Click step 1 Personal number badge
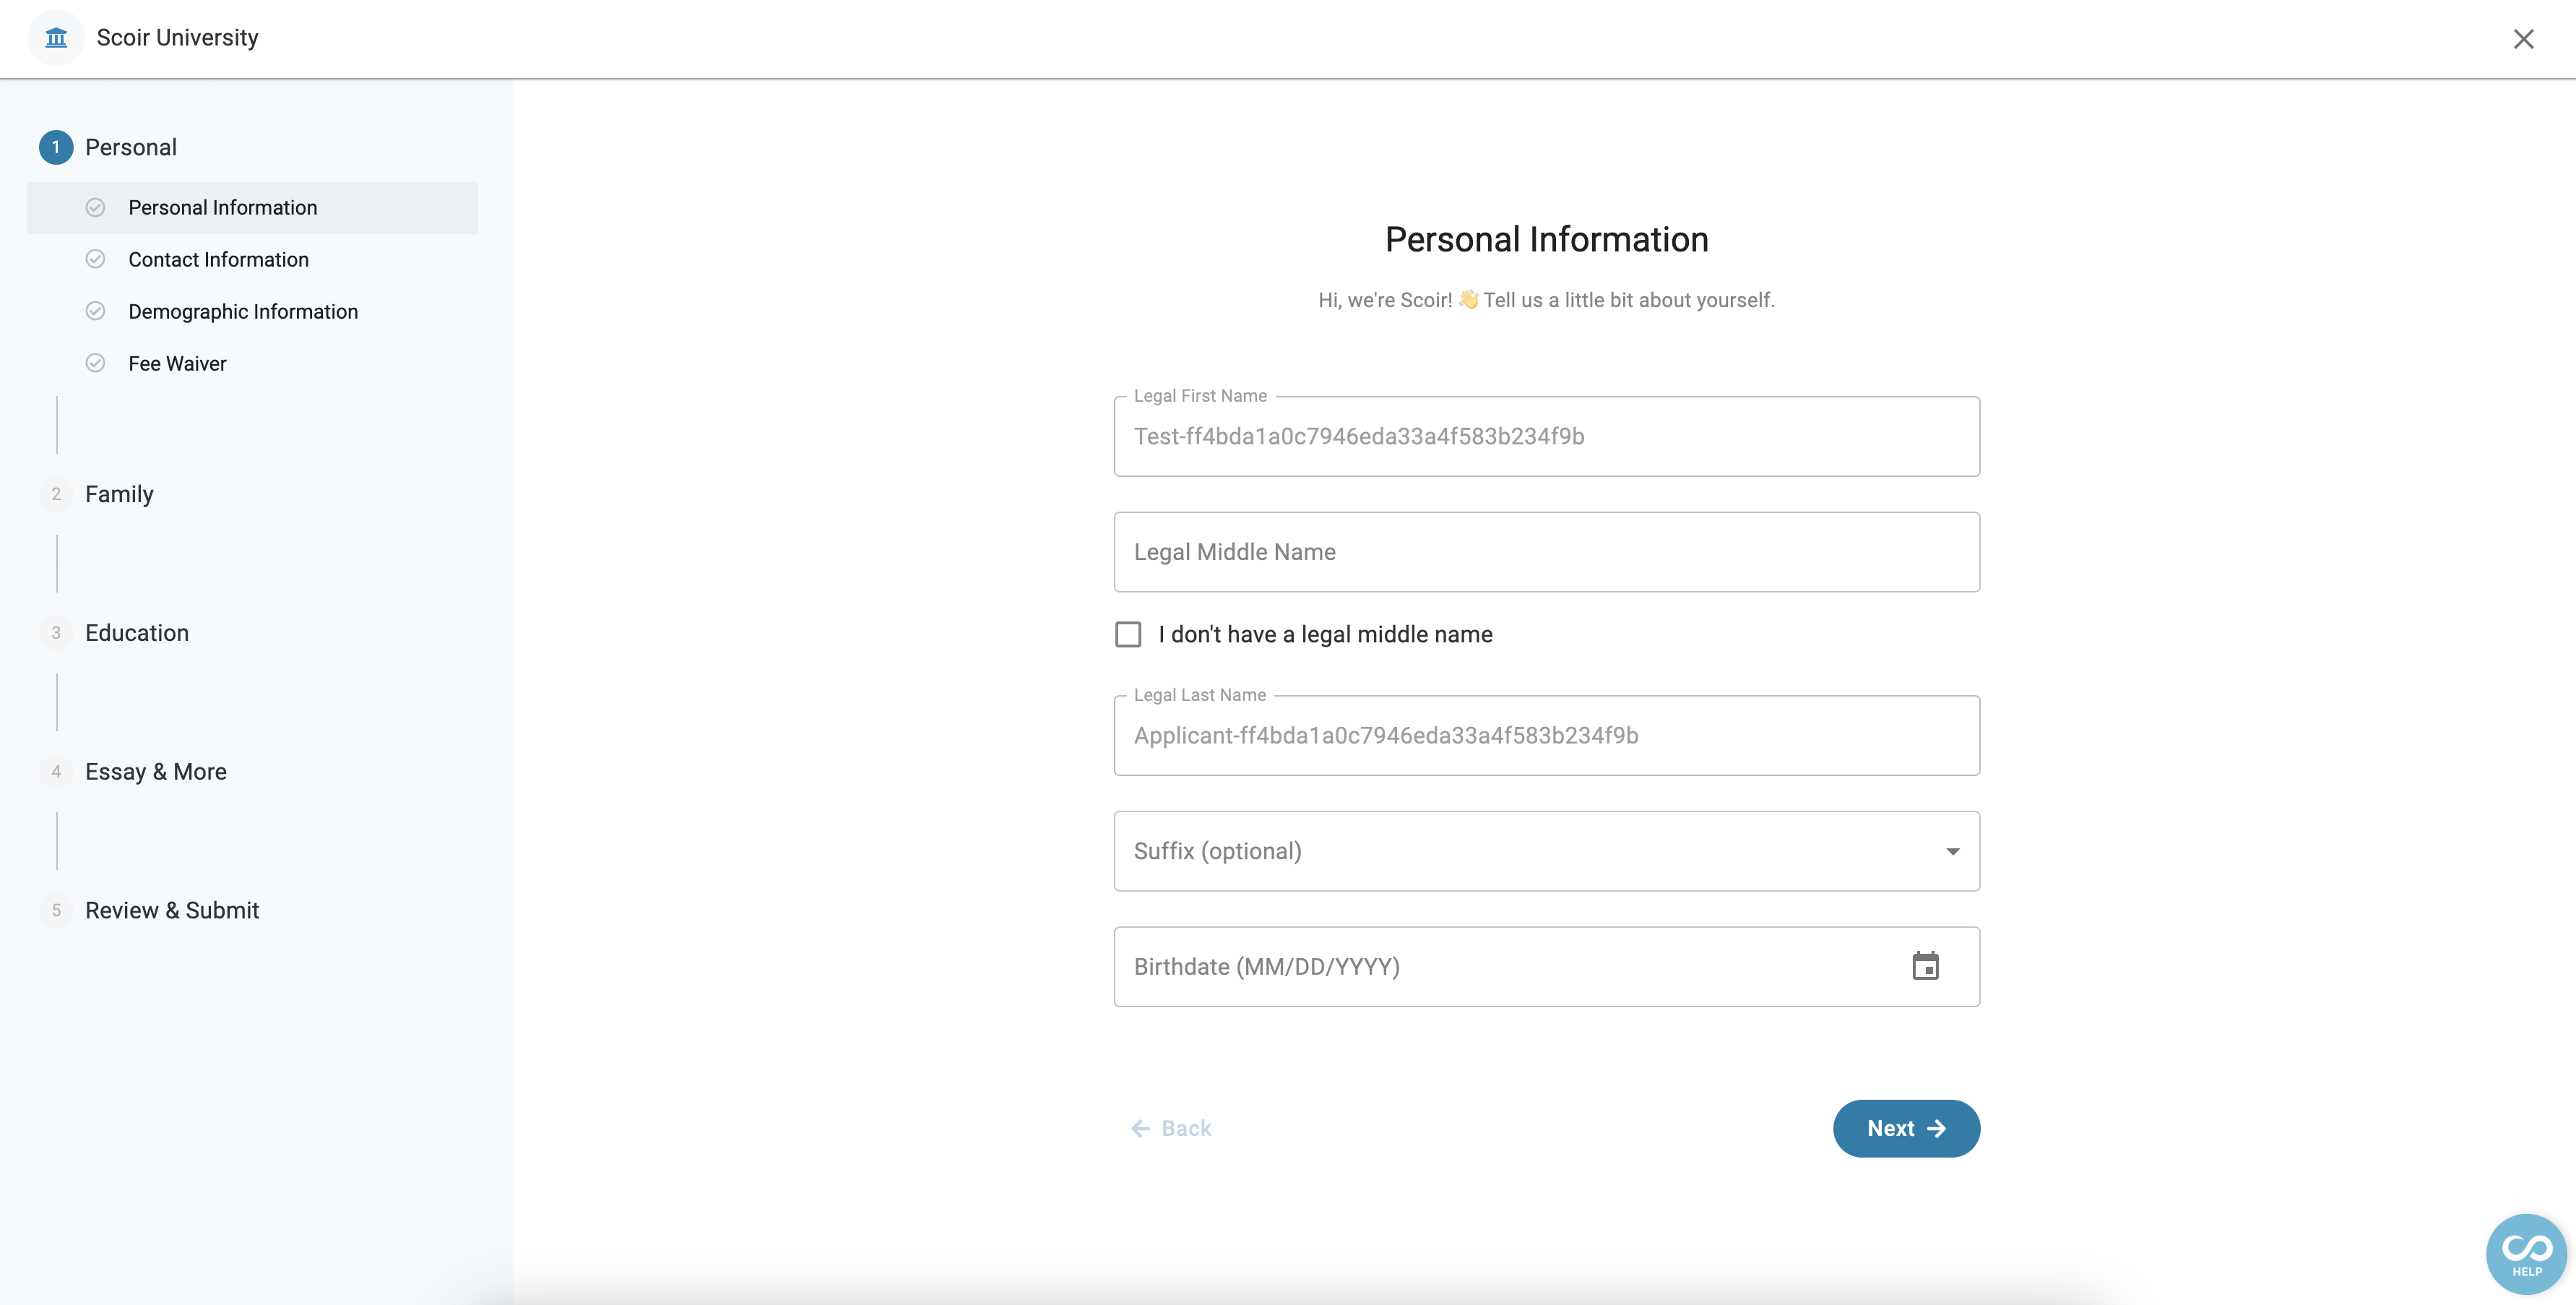 pyautogui.click(x=56, y=147)
